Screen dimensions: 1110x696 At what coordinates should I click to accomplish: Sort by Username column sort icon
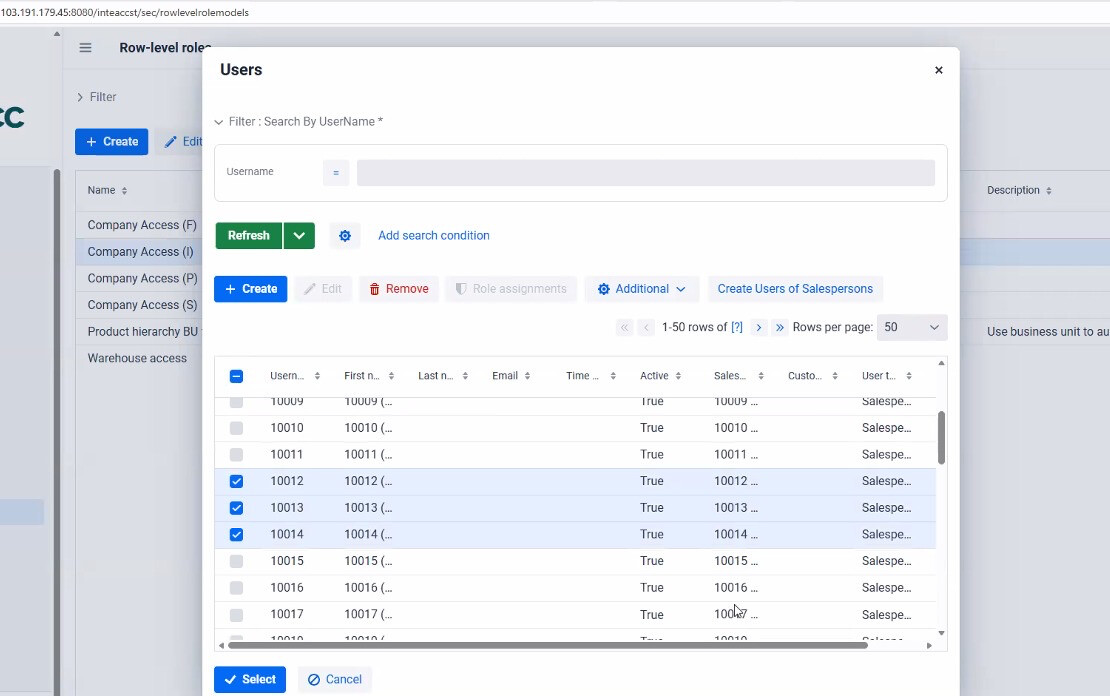pyautogui.click(x=317, y=376)
